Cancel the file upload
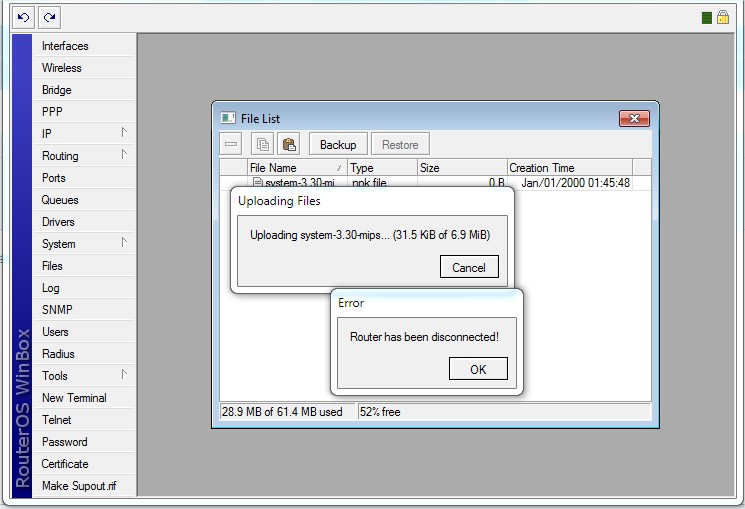The image size is (745, 509). point(468,267)
